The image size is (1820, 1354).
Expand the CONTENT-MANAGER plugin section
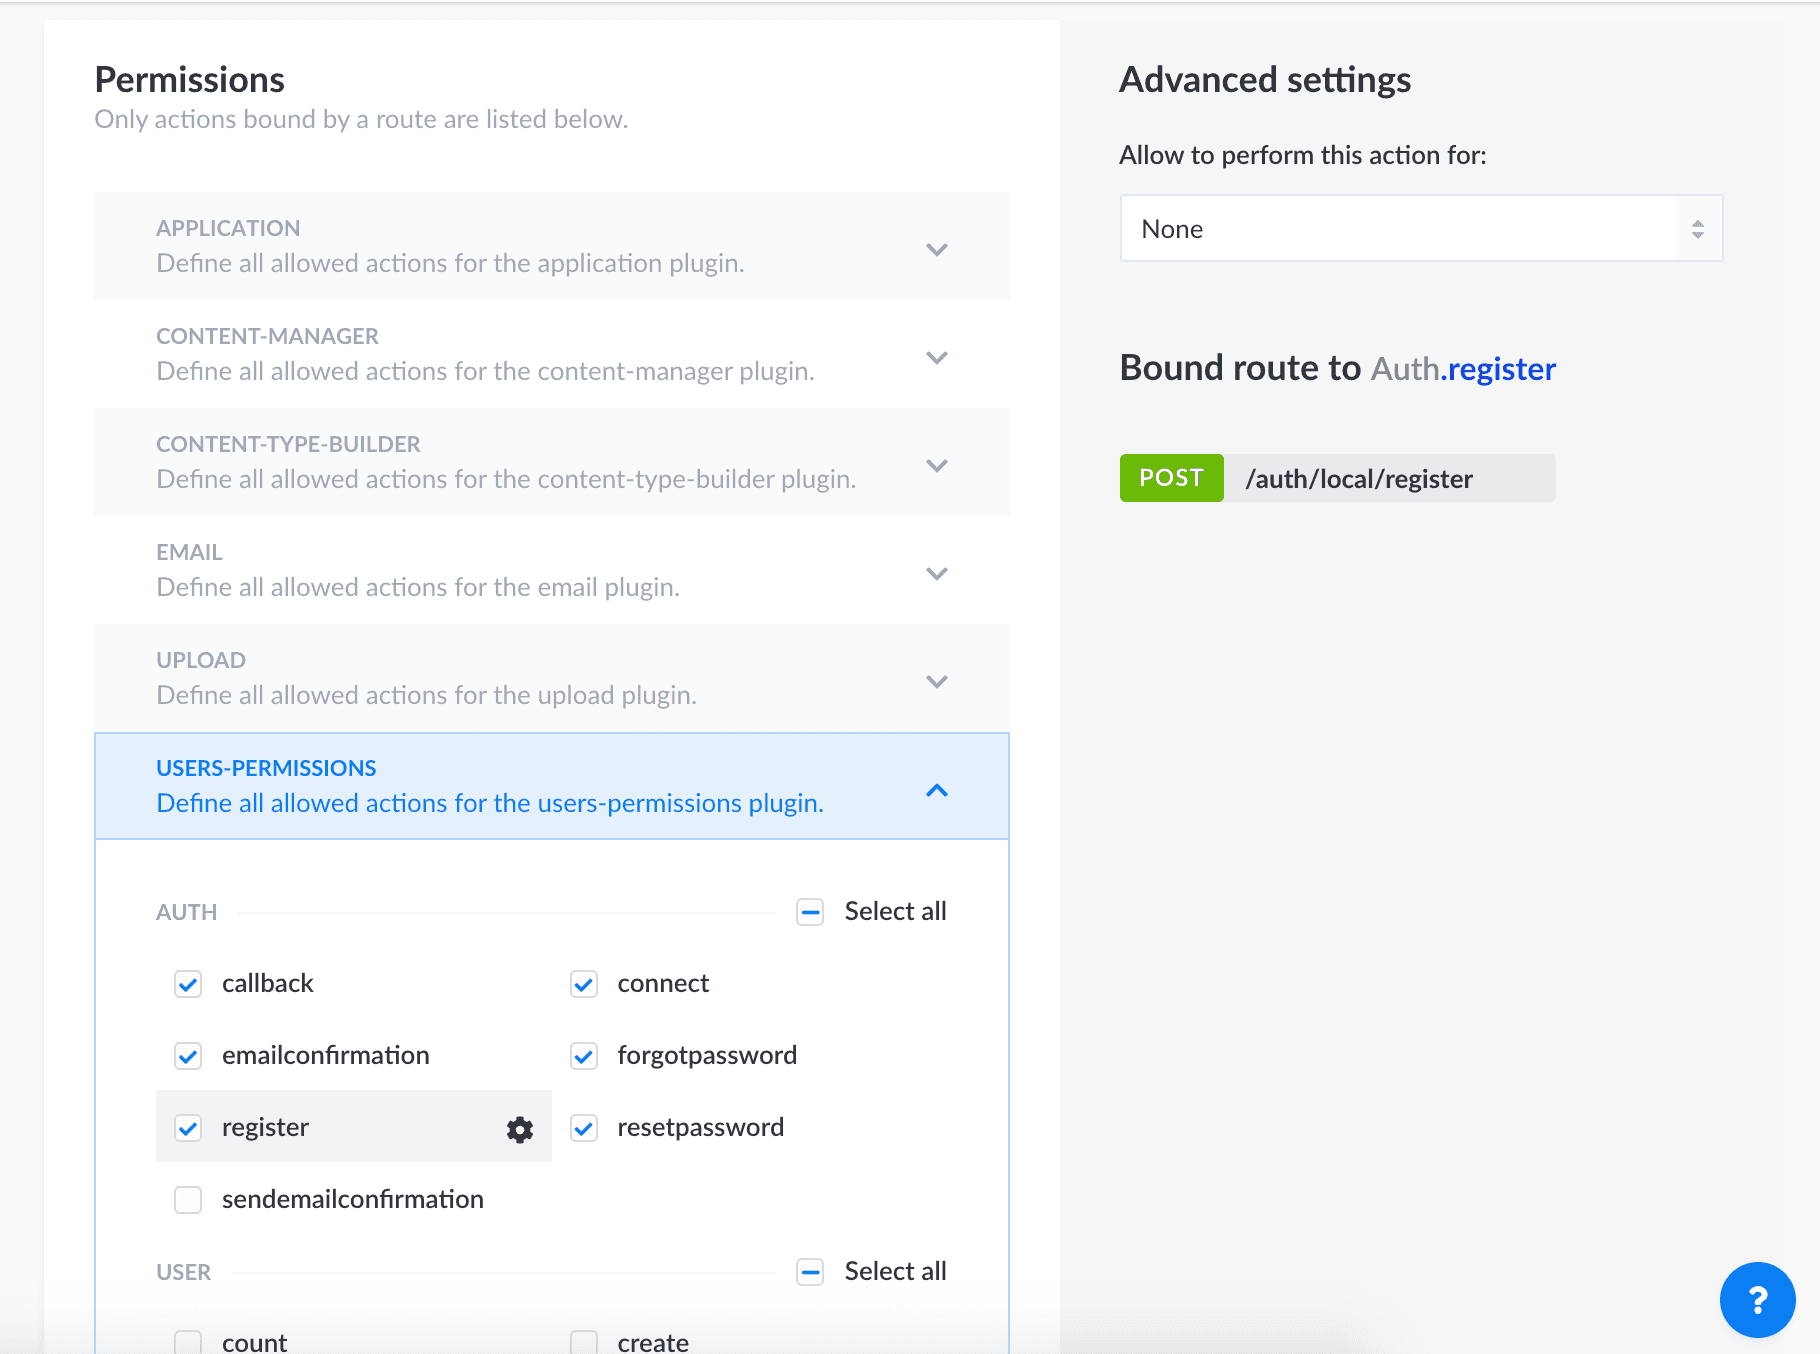coord(552,354)
